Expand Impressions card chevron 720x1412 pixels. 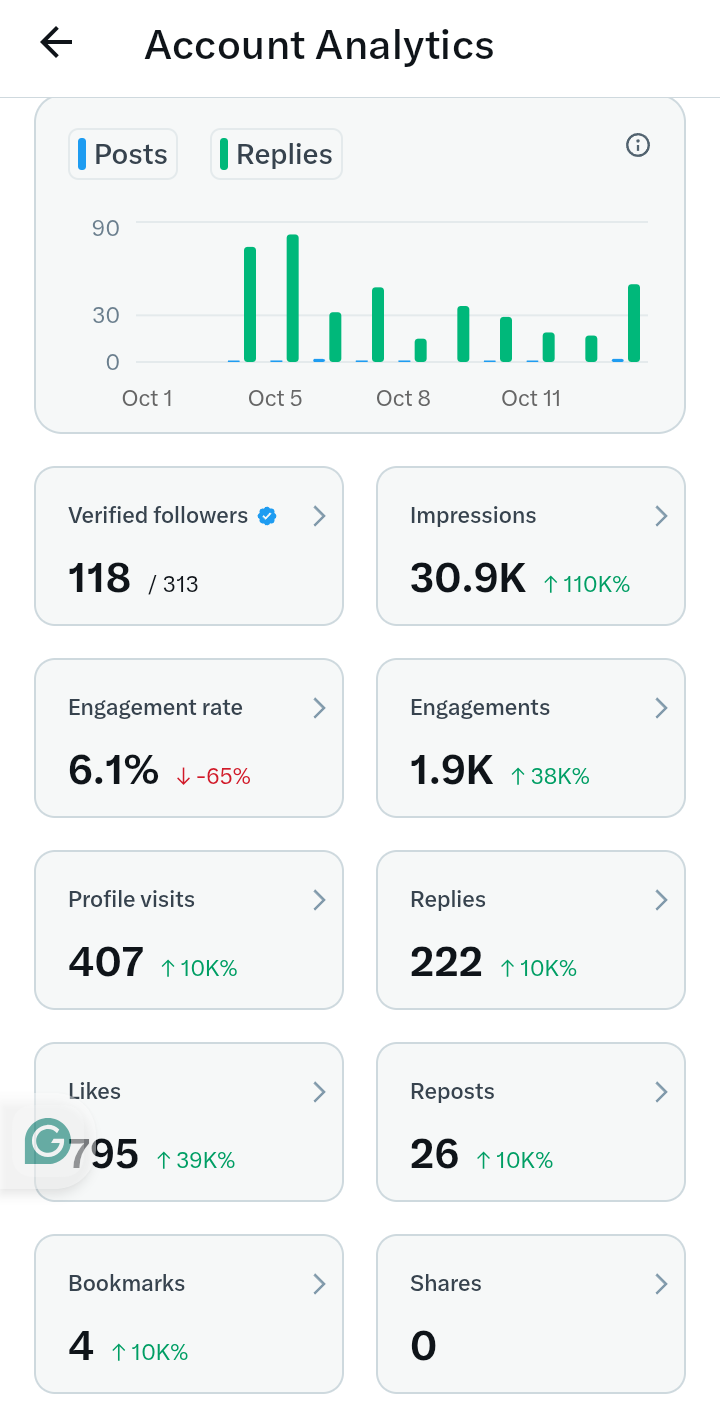click(x=661, y=516)
